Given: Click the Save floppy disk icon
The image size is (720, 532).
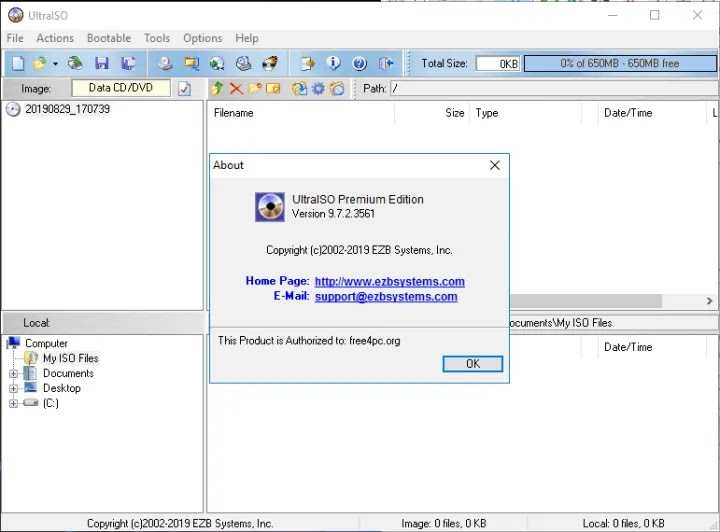Looking at the screenshot, I should 101,63.
